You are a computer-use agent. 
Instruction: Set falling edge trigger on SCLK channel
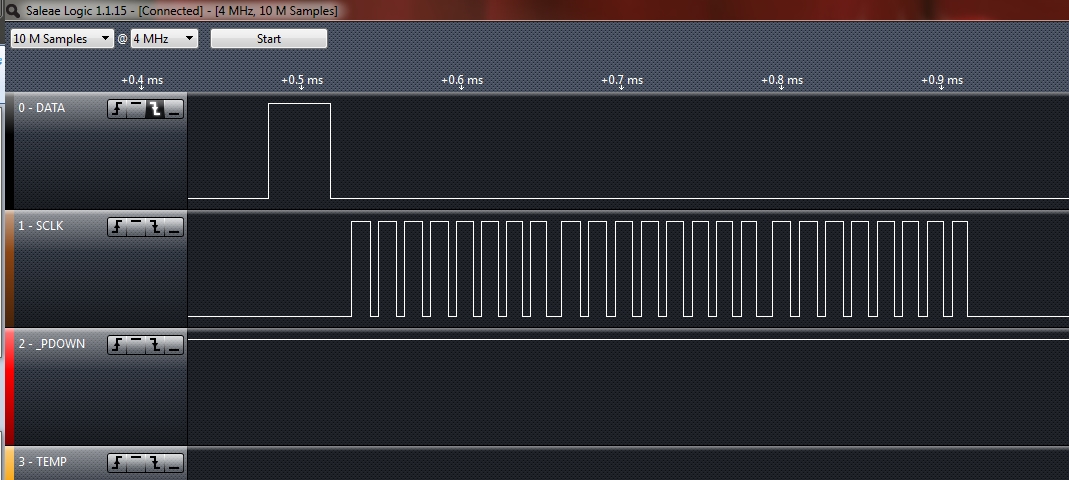(x=155, y=227)
